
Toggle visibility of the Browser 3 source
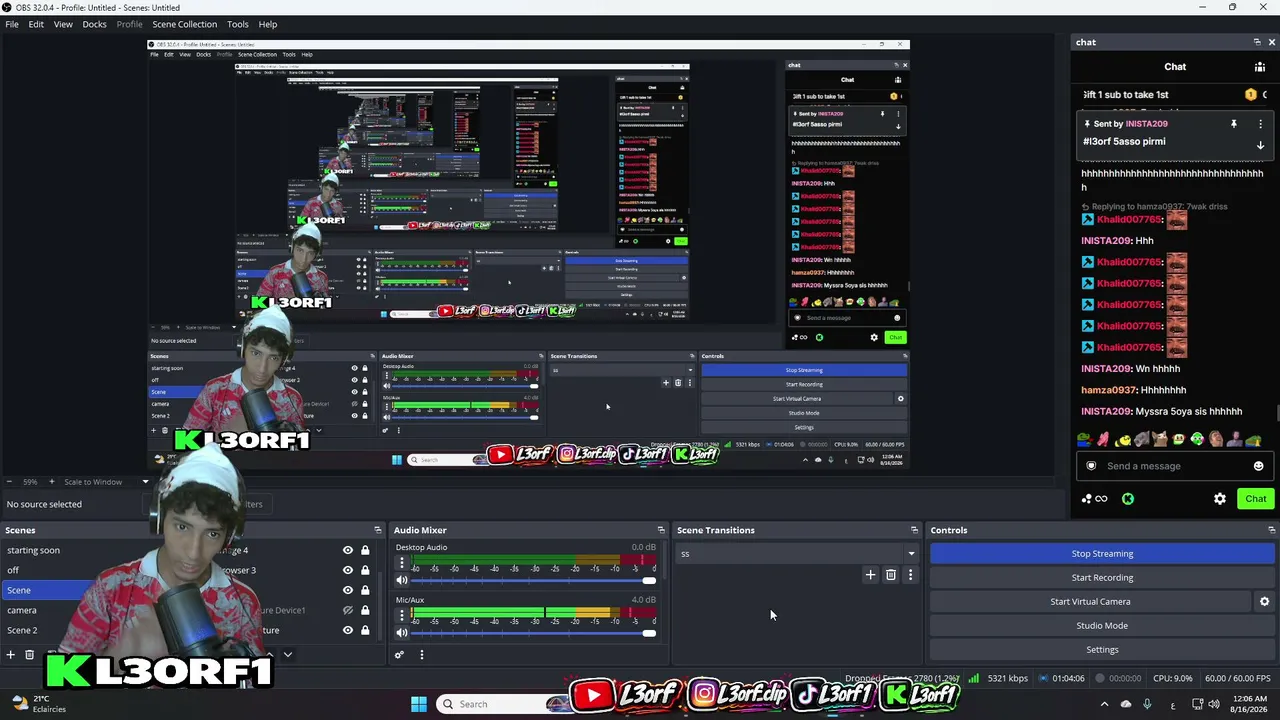(348, 570)
